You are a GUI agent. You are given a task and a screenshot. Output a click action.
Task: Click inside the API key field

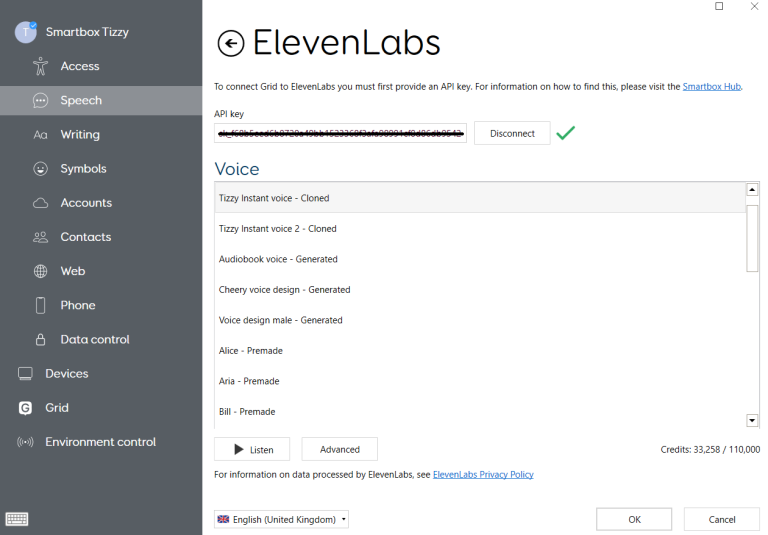tap(340, 133)
